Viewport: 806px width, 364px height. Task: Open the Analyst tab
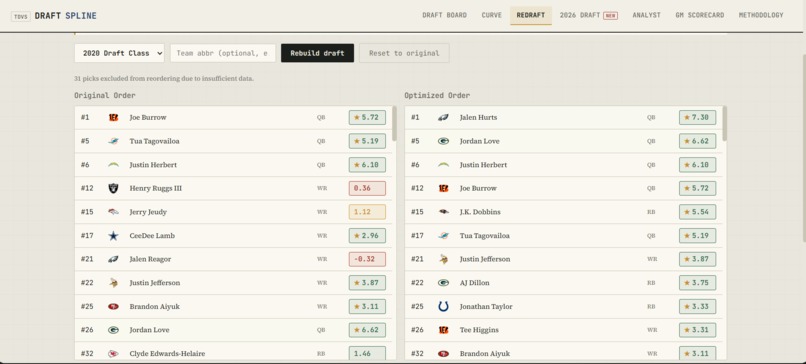pos(646,15)
